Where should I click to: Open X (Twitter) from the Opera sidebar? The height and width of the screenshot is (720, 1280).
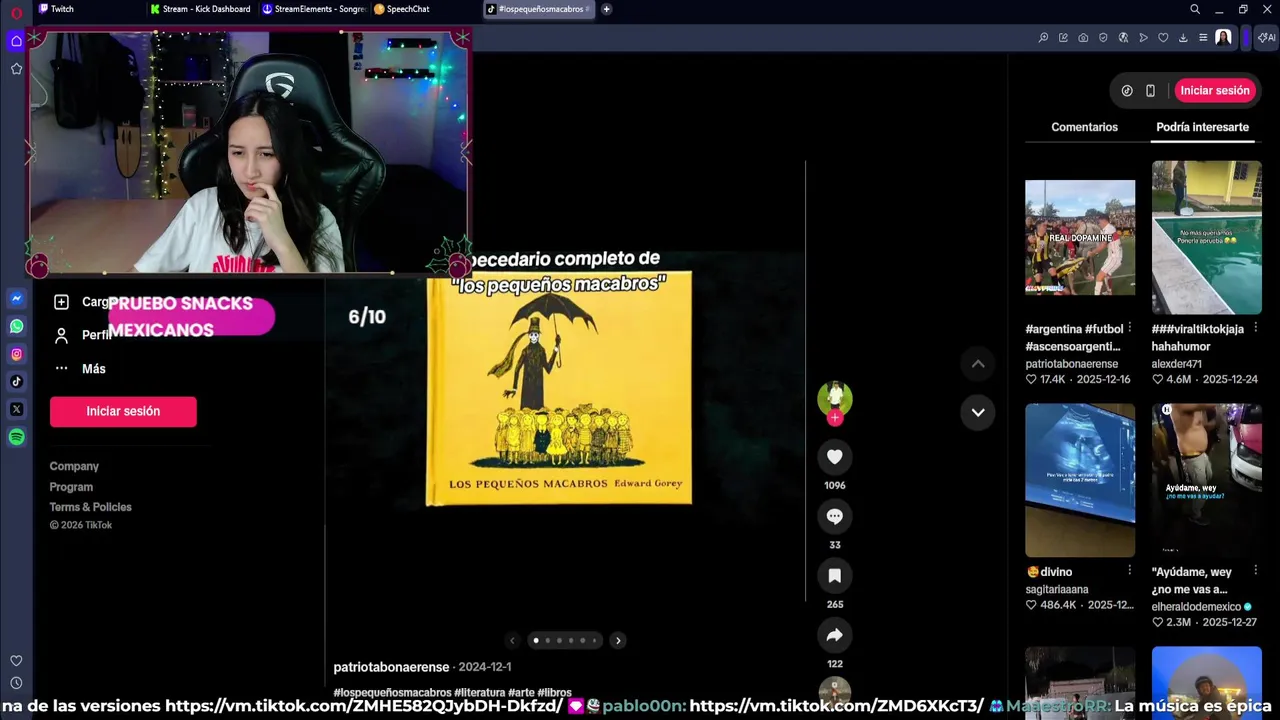tap(16, 409)
